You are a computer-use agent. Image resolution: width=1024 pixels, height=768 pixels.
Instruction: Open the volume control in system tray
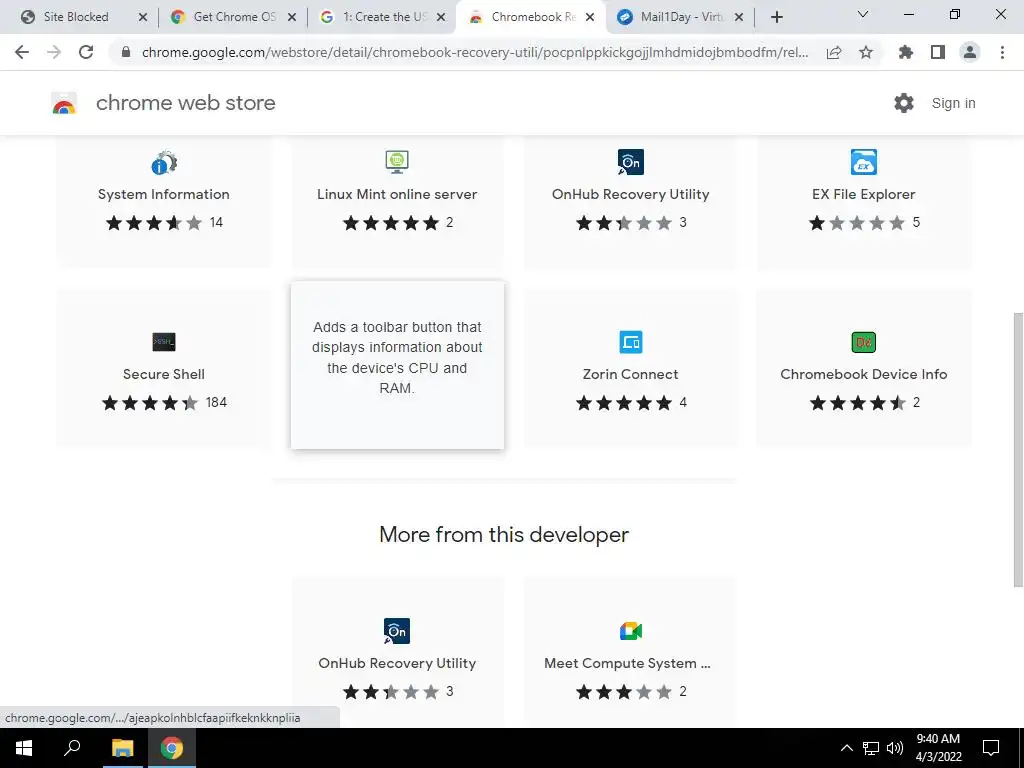tap(895, 748)
